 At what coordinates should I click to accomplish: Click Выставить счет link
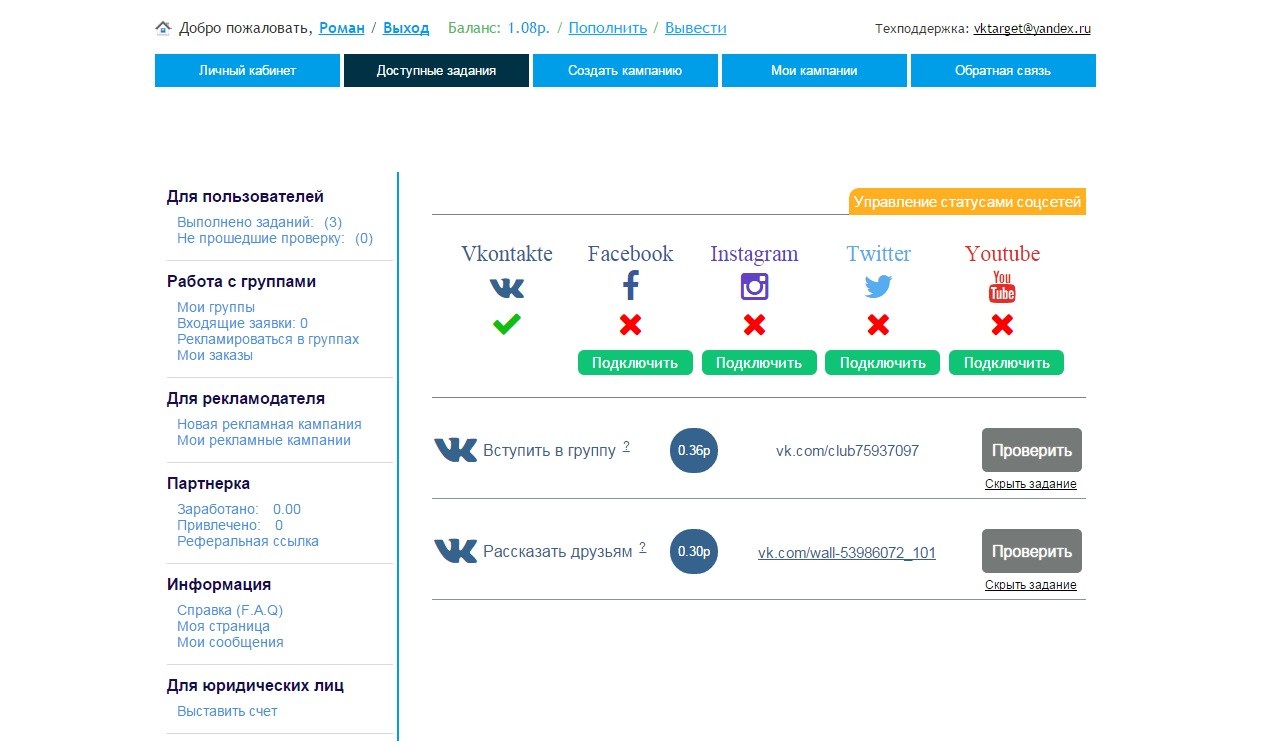coord(227,711)
